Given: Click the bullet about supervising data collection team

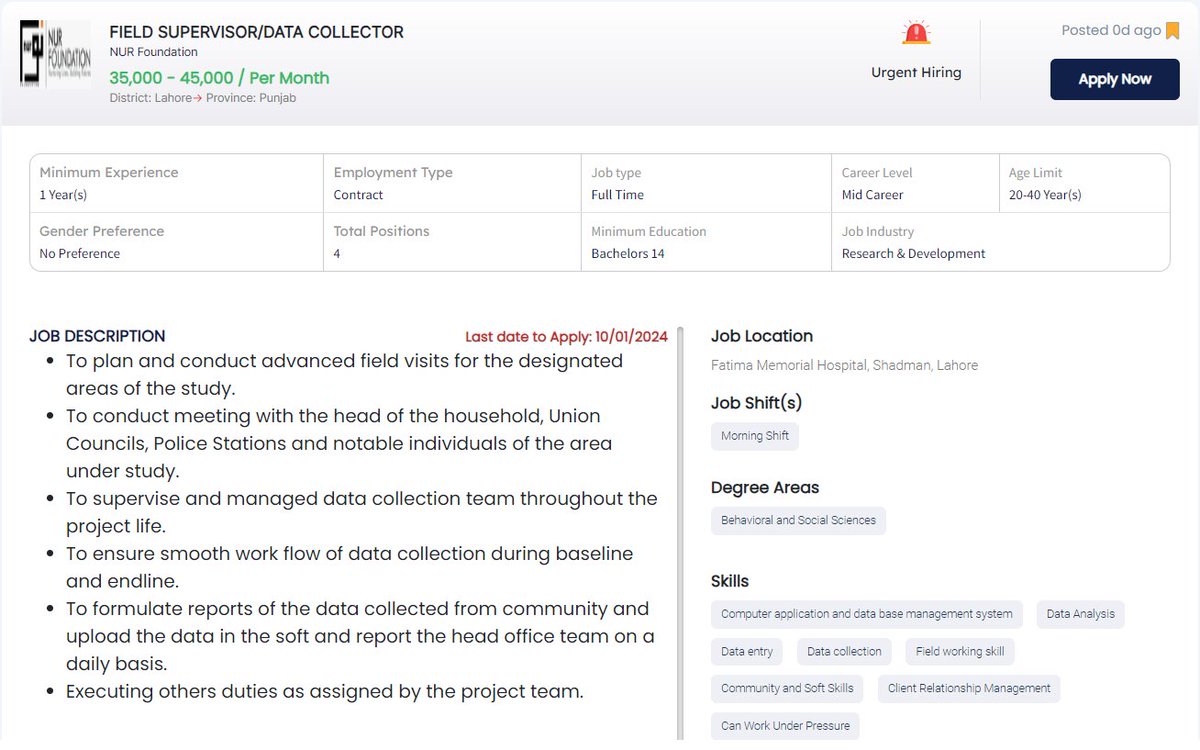Looking at the screenshot, I should pyautogui.click(x=362, y=512).
